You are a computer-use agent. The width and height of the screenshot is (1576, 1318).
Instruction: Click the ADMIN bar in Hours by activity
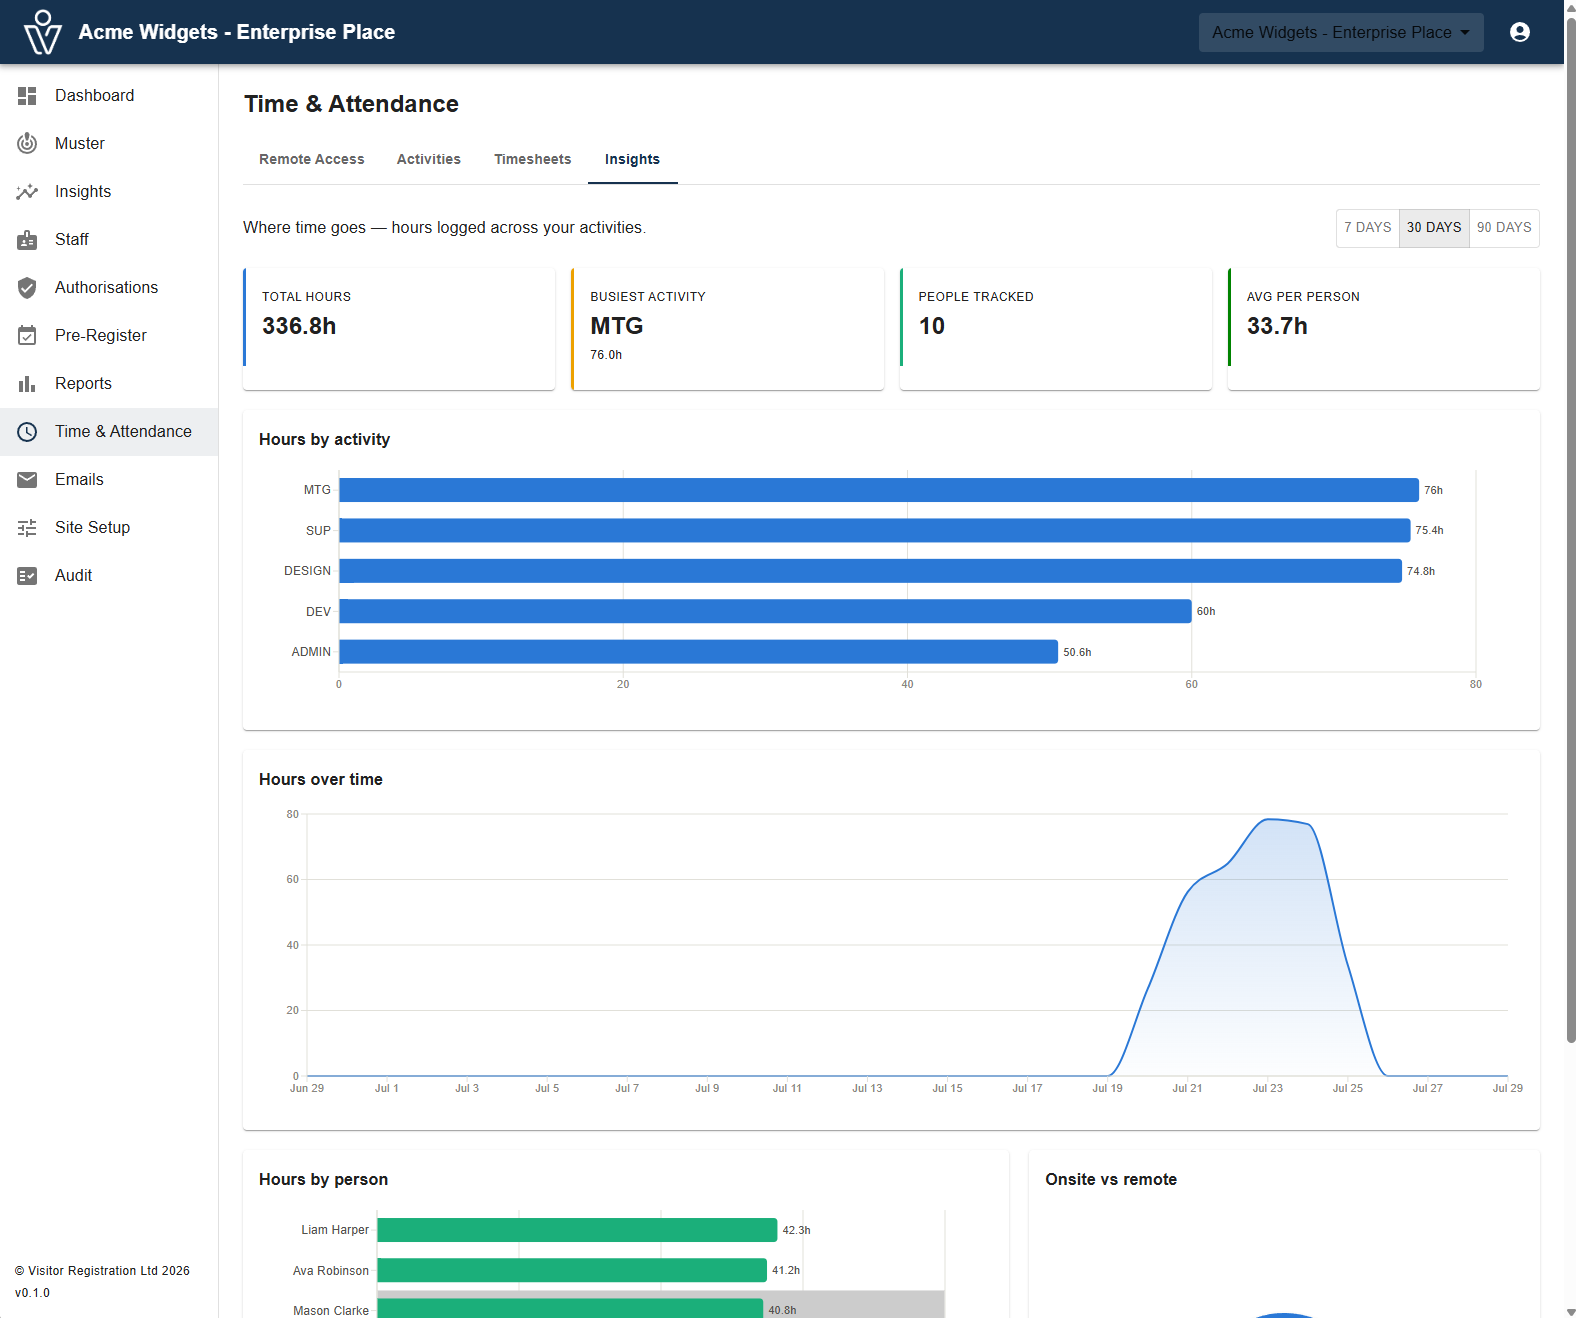[x=699, y=652]
